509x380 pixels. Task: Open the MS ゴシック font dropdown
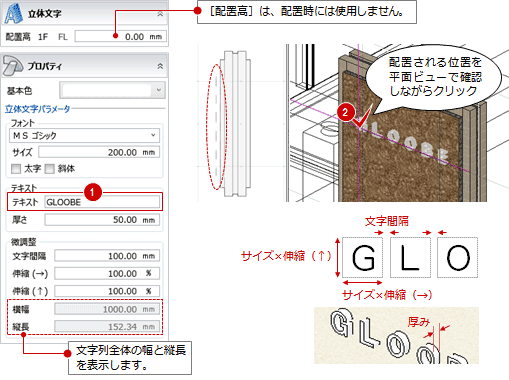tap(84, 135)
